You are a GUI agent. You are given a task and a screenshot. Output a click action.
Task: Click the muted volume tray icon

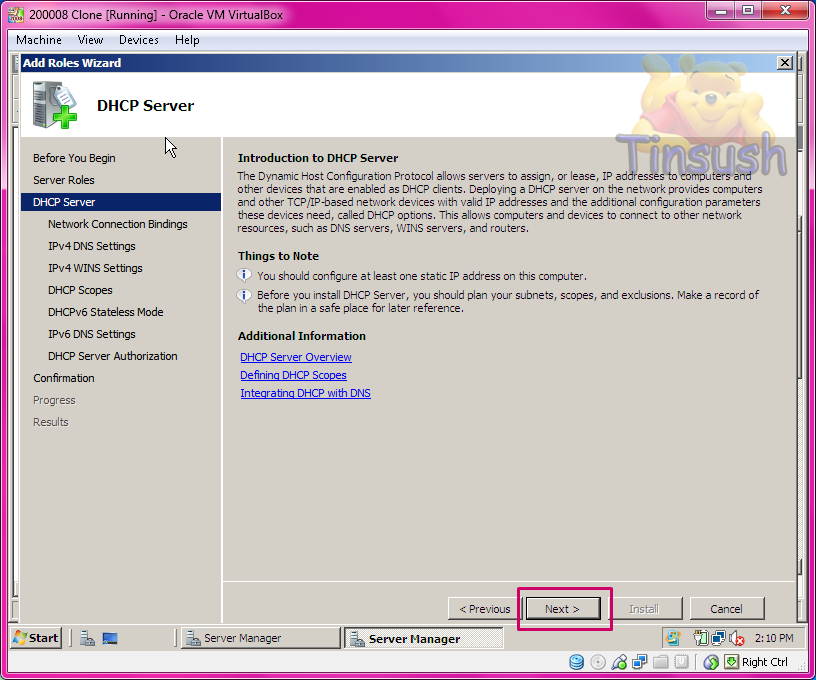point(736,638)
